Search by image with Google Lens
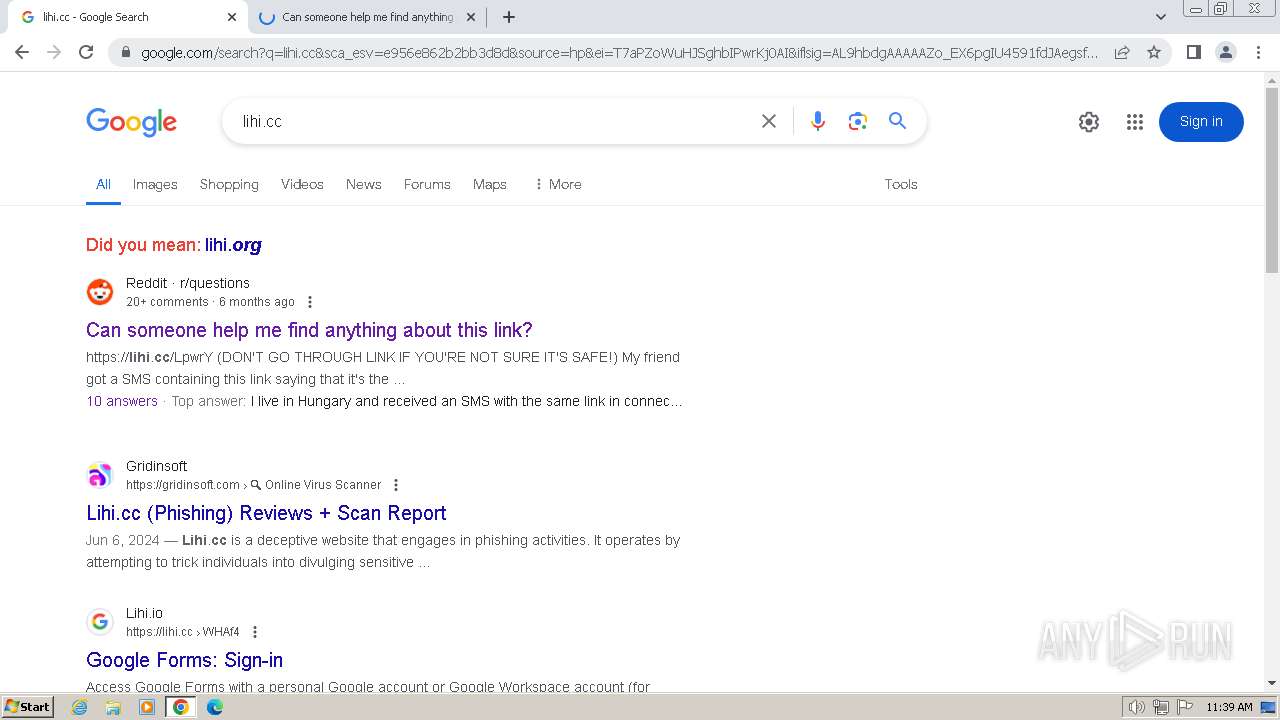The width and height of the screenshot is (1280, 720). (x=857, y=121)
